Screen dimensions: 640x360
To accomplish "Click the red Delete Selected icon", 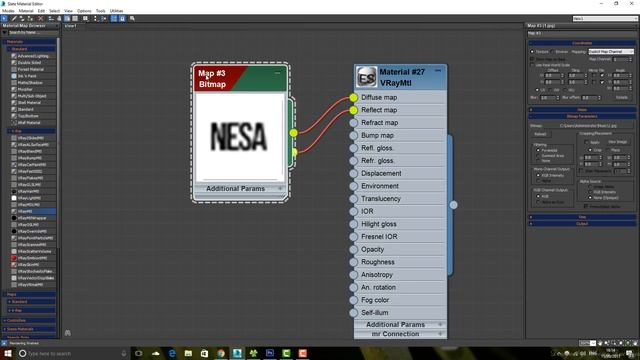I will 40,18.
